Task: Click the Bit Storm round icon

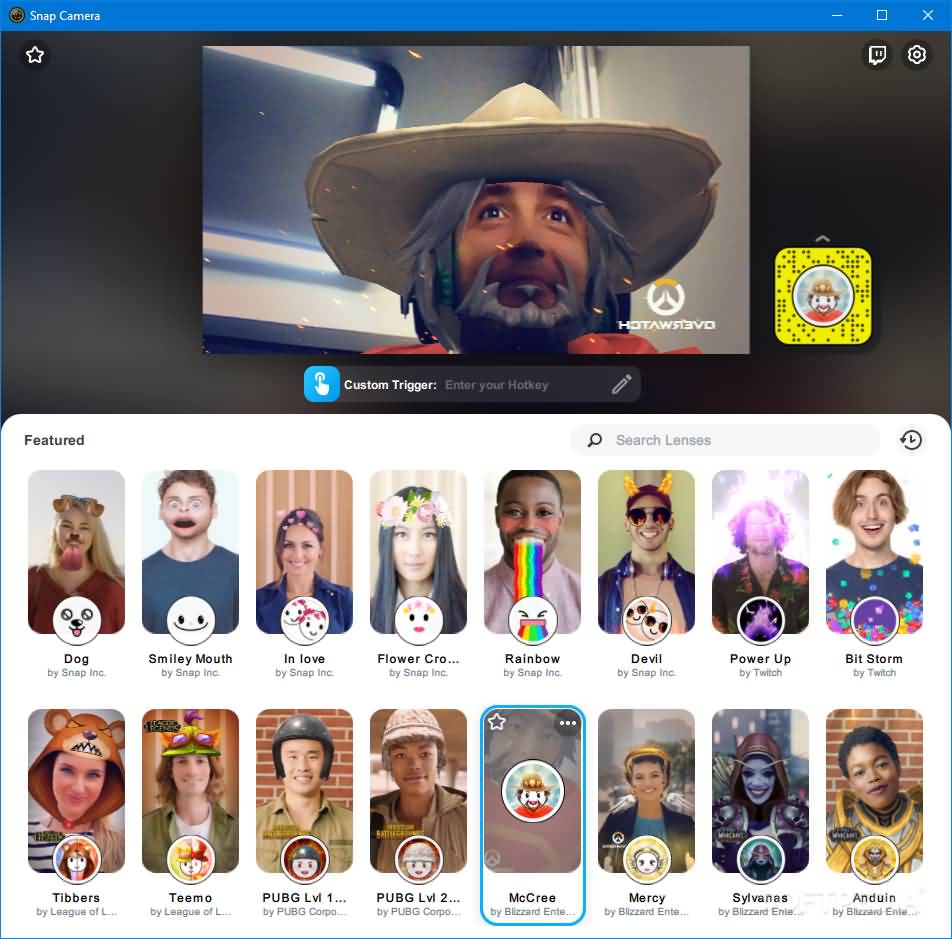Action: (874, 620)
